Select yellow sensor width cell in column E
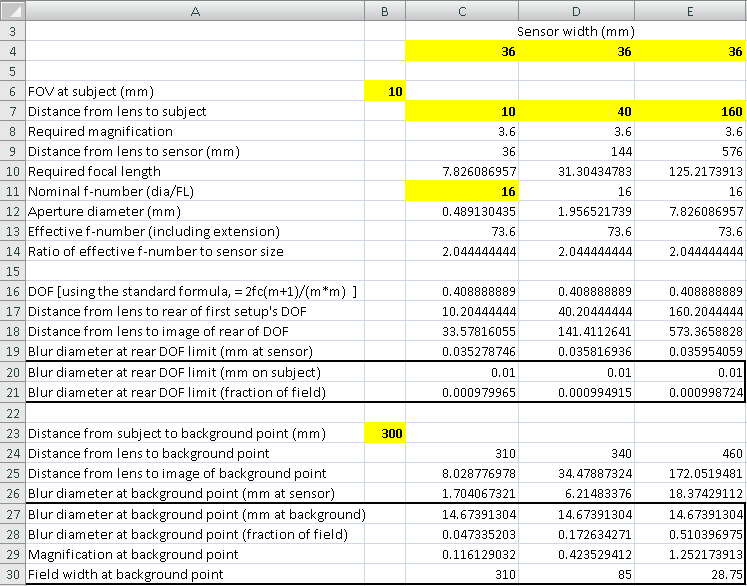The height and width of the screenshot is (586, 747). [690, 51]
